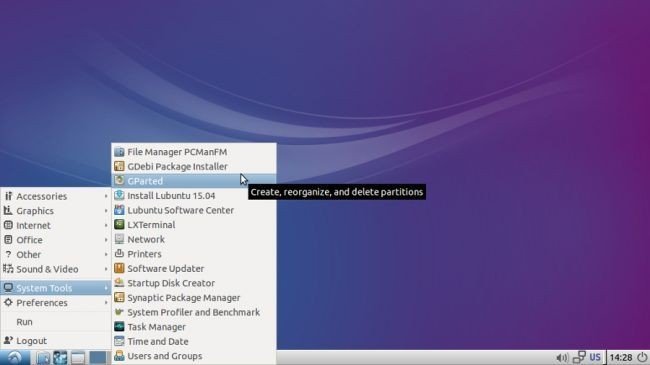This screenshot has width=650, height=365.
Task: Click the Office text label
Action: [x=29, y=240]
